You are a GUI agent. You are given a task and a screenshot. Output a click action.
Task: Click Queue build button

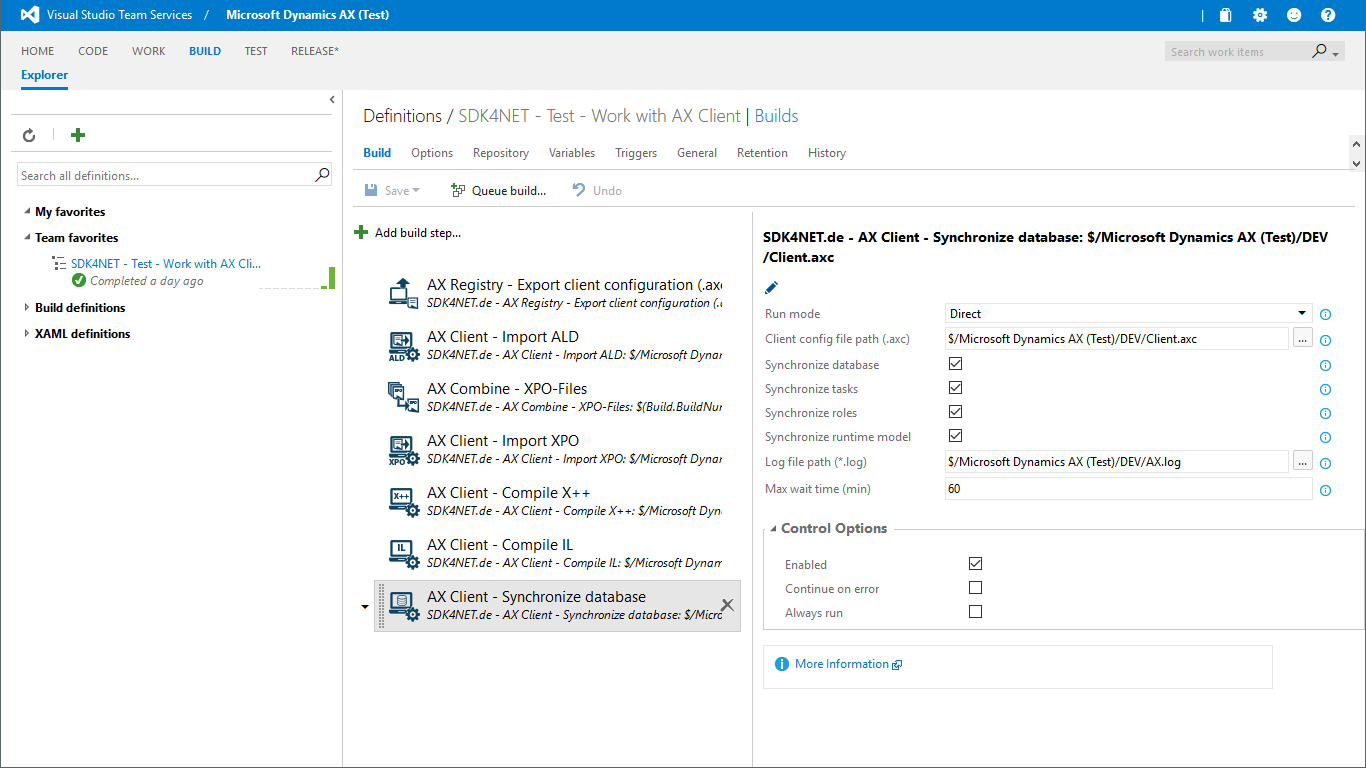tap(498, 191)
